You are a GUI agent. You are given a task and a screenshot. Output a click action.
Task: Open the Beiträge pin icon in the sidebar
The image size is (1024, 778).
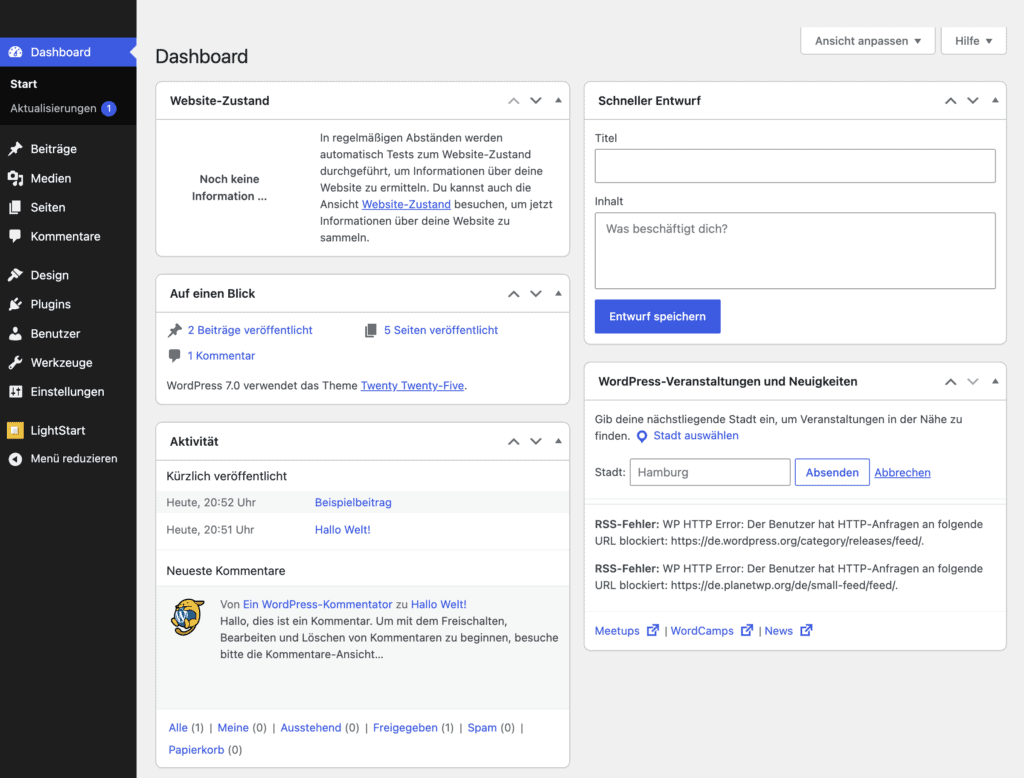[x=15, y=149]
